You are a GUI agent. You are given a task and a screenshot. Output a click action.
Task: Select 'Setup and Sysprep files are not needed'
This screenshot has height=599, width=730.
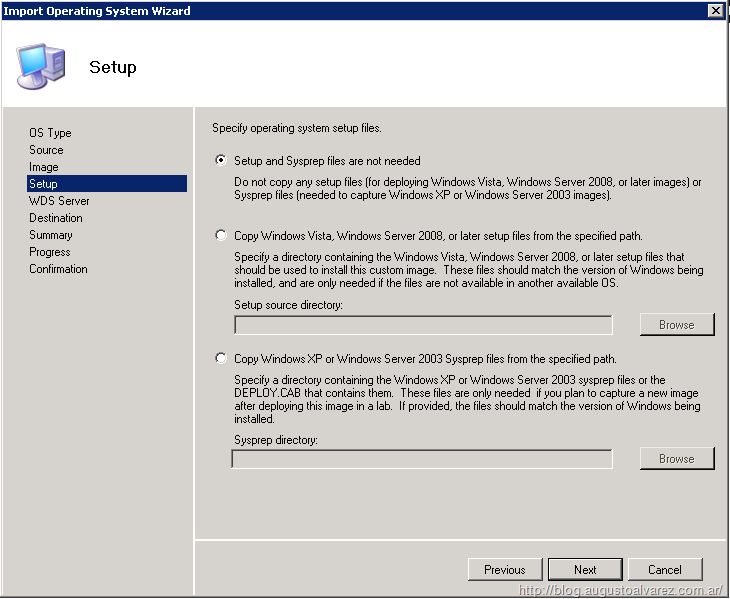(x=221, y=160)
